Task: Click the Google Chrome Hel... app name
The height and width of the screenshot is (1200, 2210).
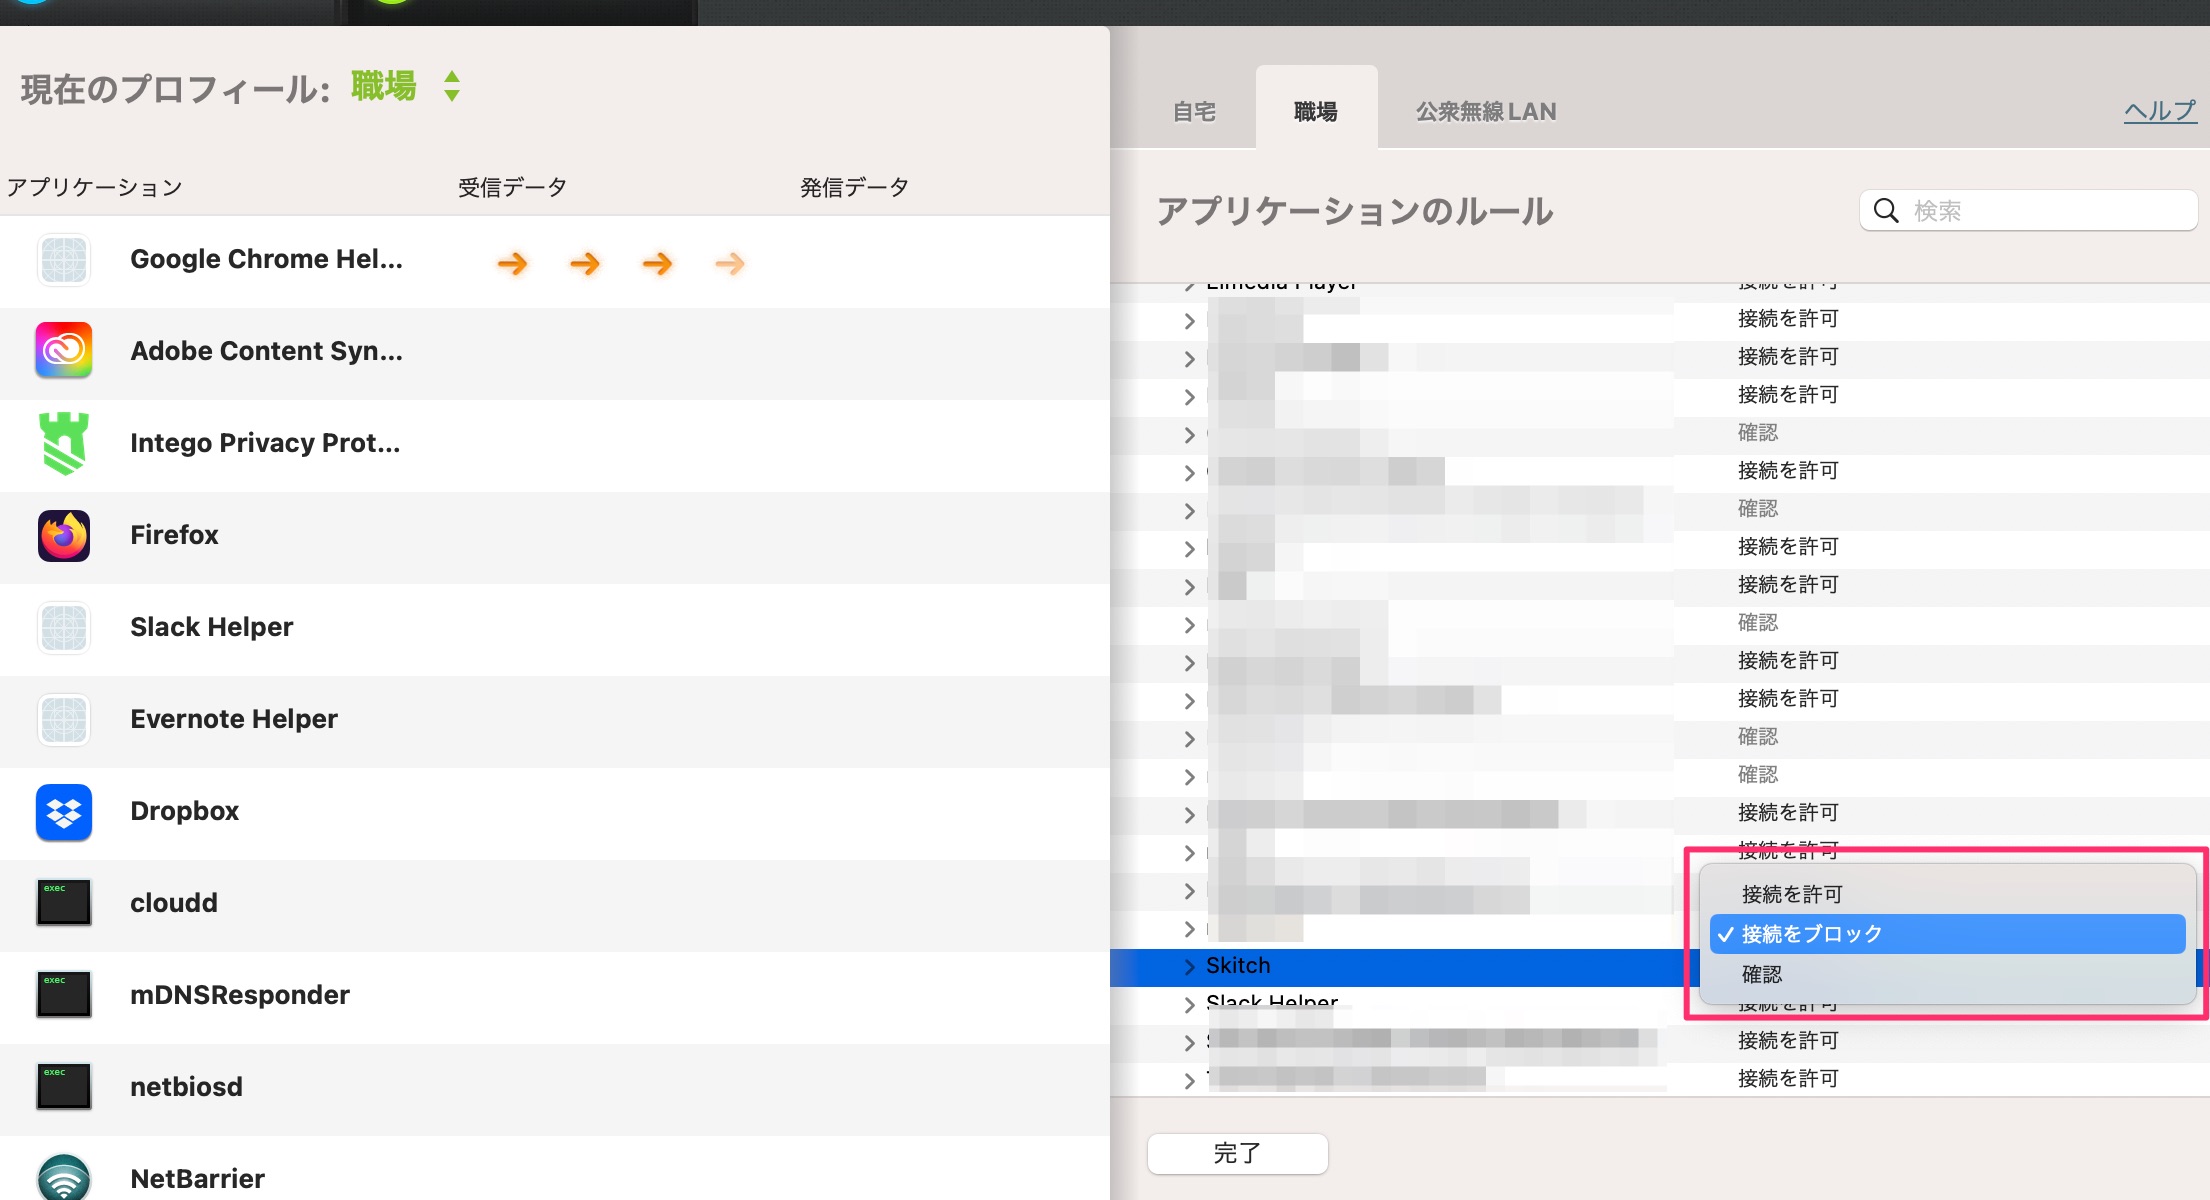Action: [x=266, y=259]
